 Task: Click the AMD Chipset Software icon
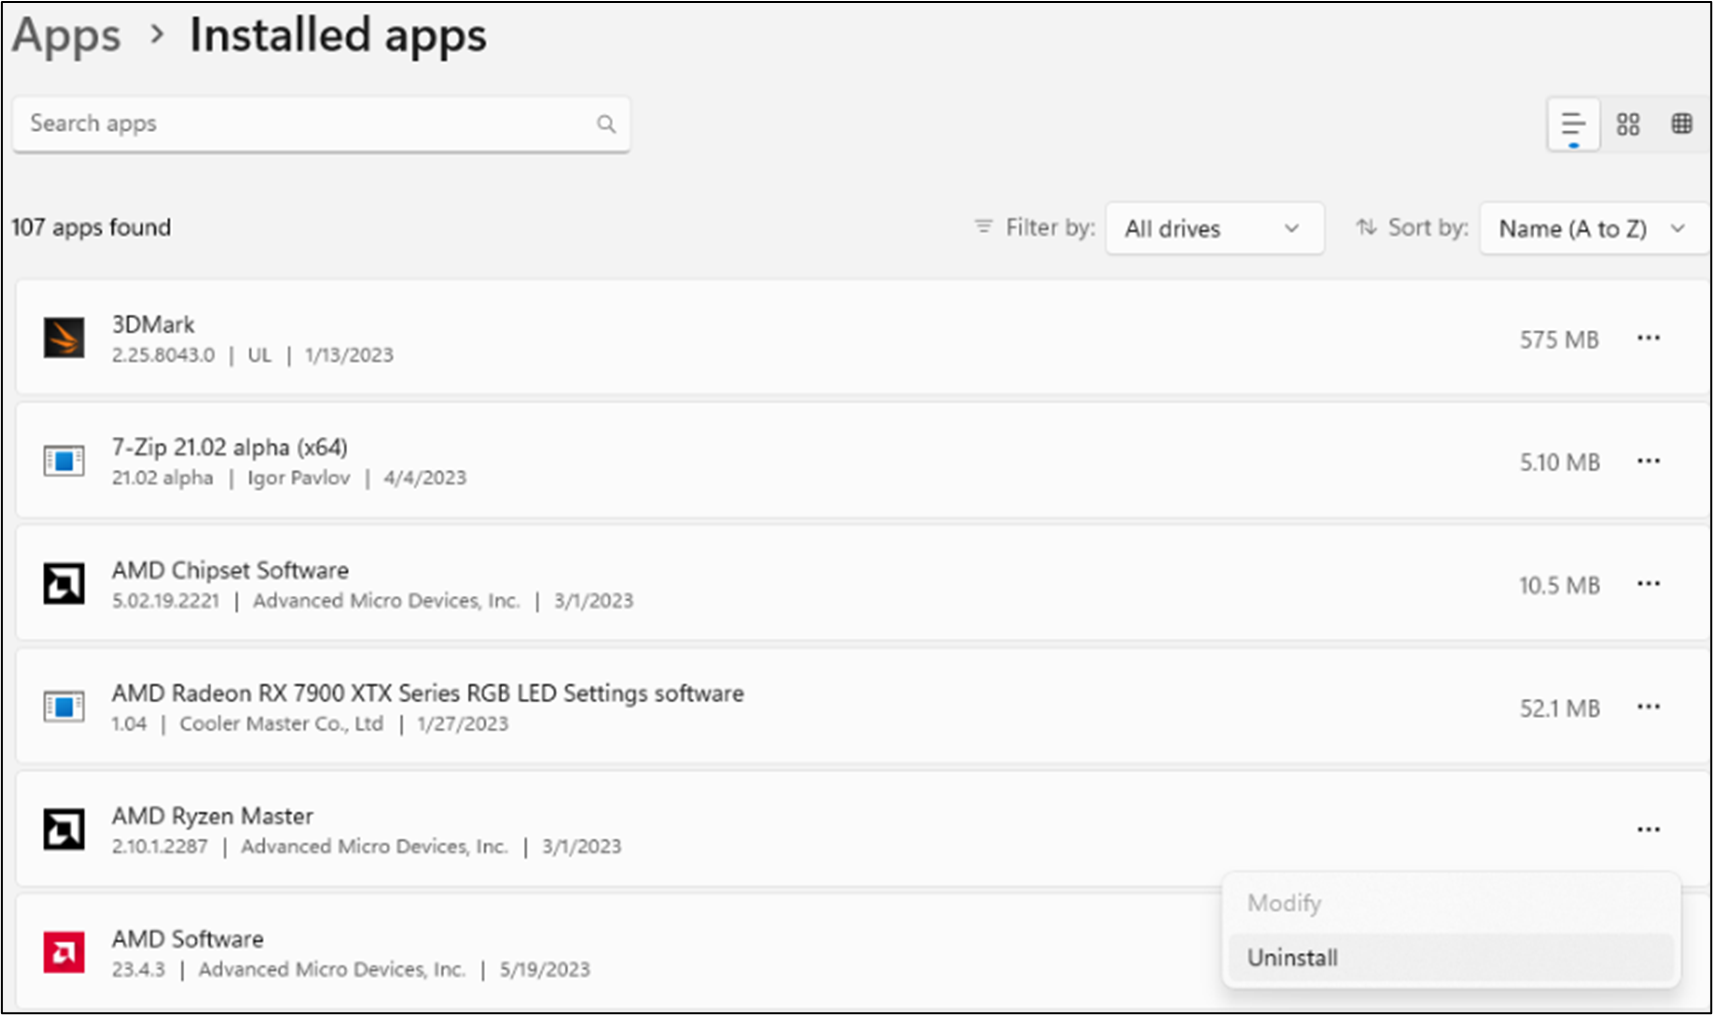[x=64, y=584]
